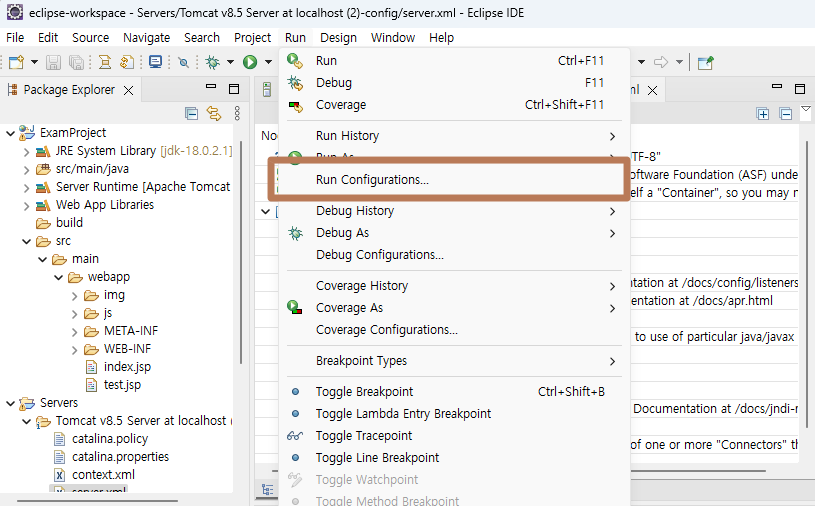Close the Package Explorer view tab
Image resolution: width=815 pixels, height=506 pixels.
(x=128, y=90)
